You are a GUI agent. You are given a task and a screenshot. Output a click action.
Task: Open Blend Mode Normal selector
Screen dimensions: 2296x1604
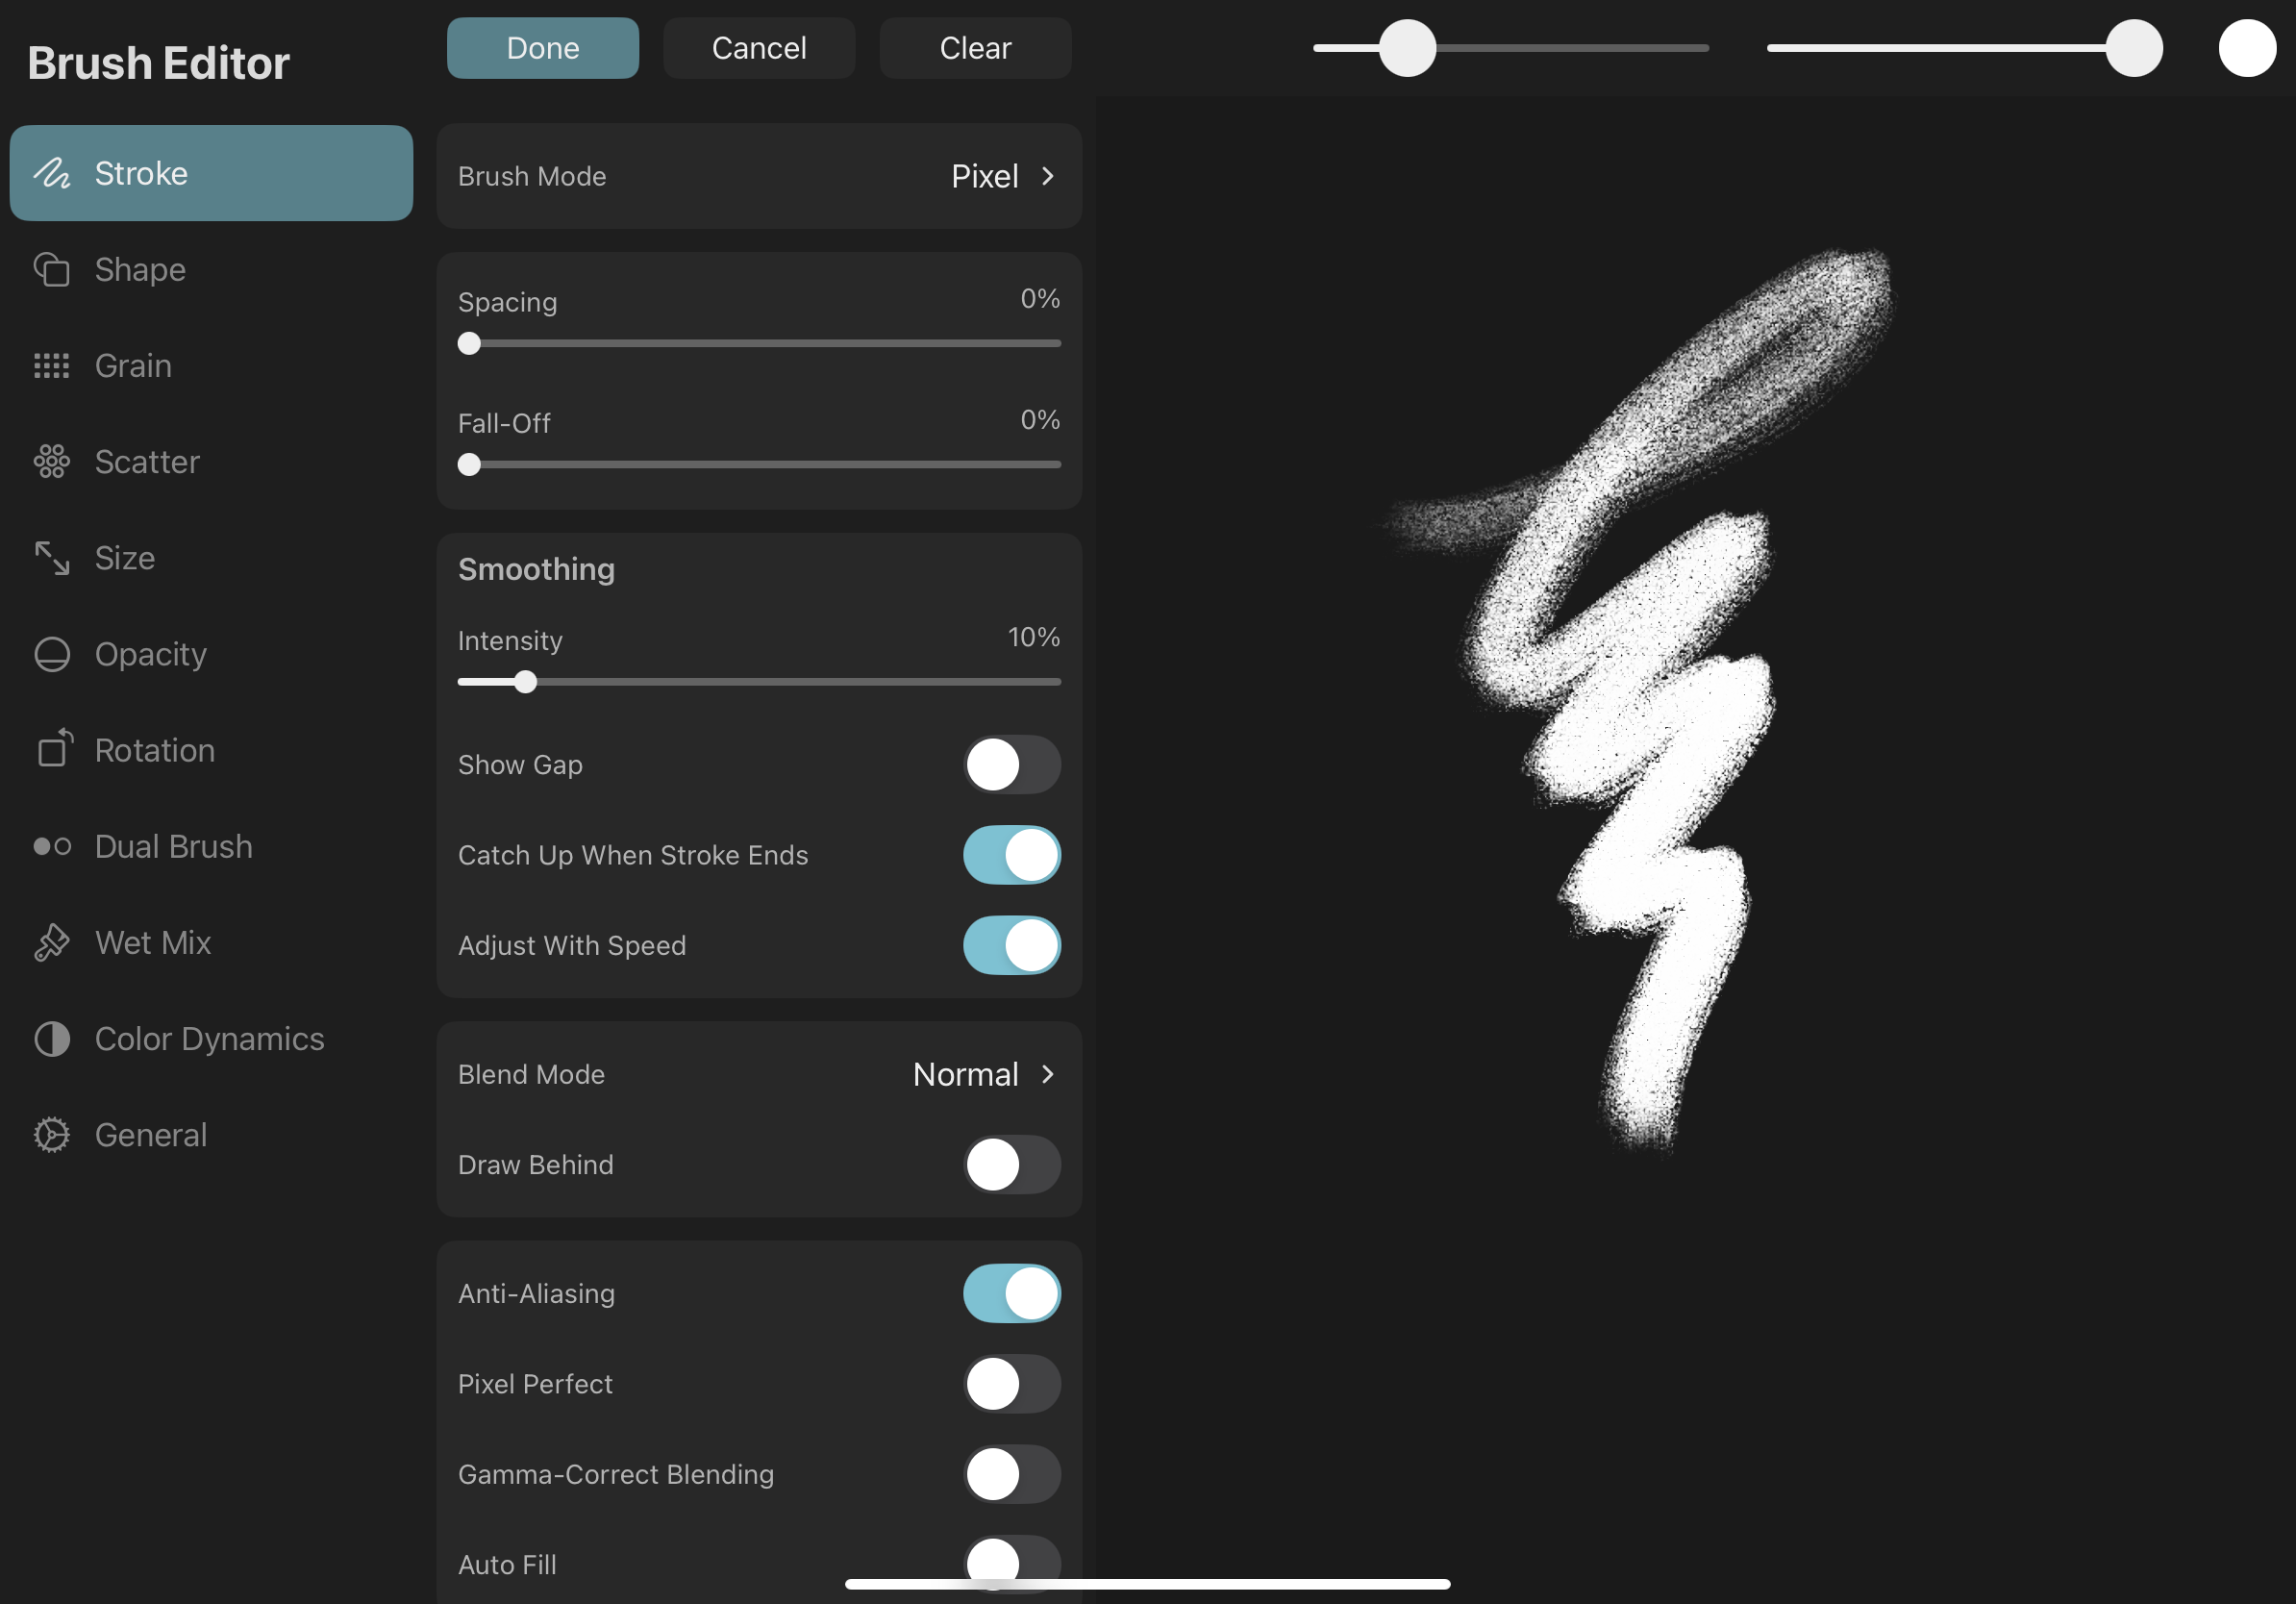pyautogui.click(x=759, y=1074)
